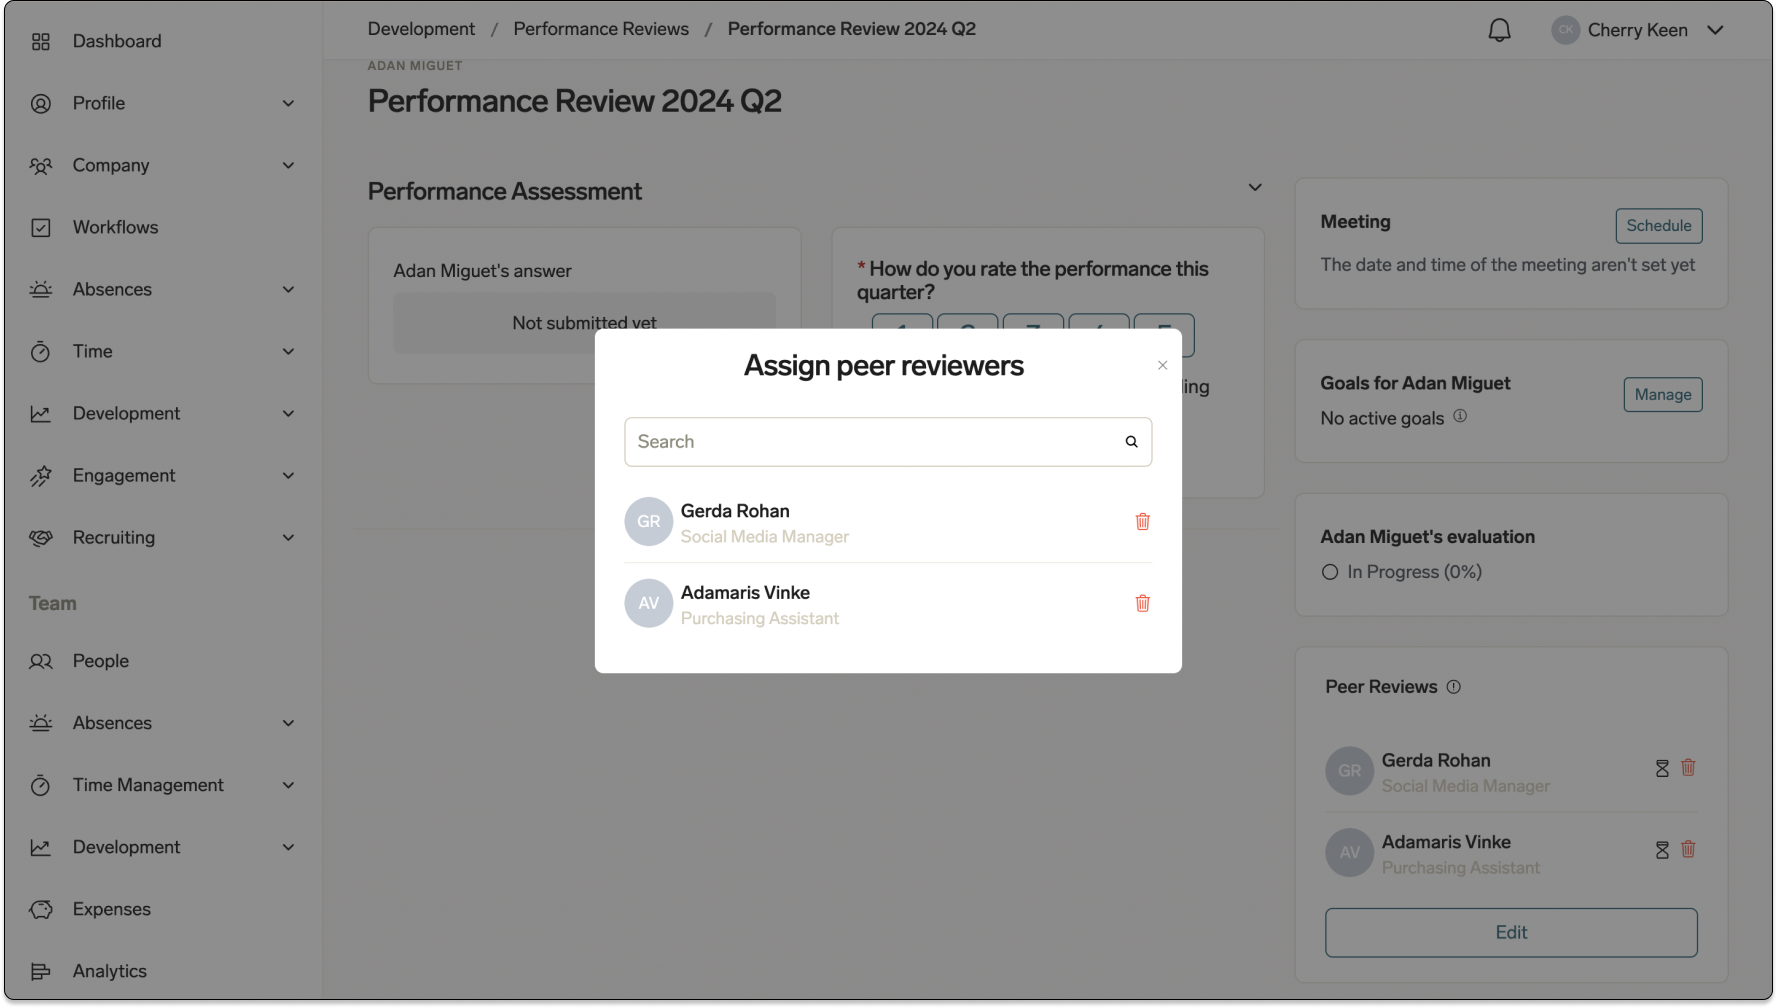Select the In Progress radio button
Screen dimensions: 1778x1008
tap(1330, 572)
